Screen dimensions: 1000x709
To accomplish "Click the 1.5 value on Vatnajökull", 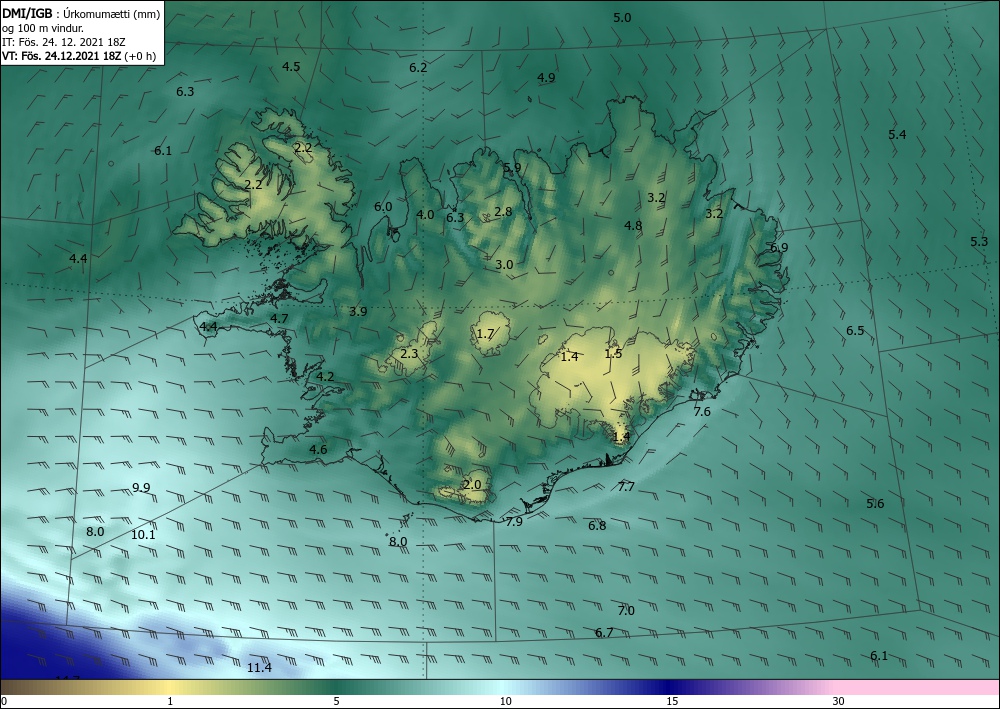I will pos(613,354).
